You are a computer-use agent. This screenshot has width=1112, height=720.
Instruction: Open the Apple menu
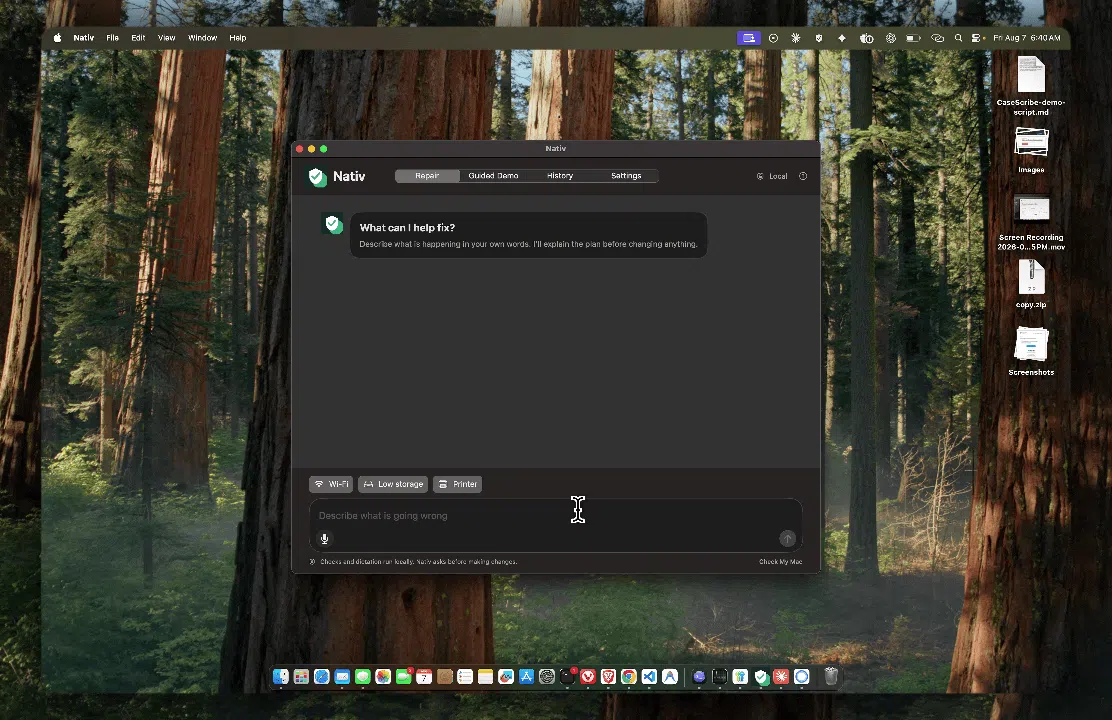point(57,38)
